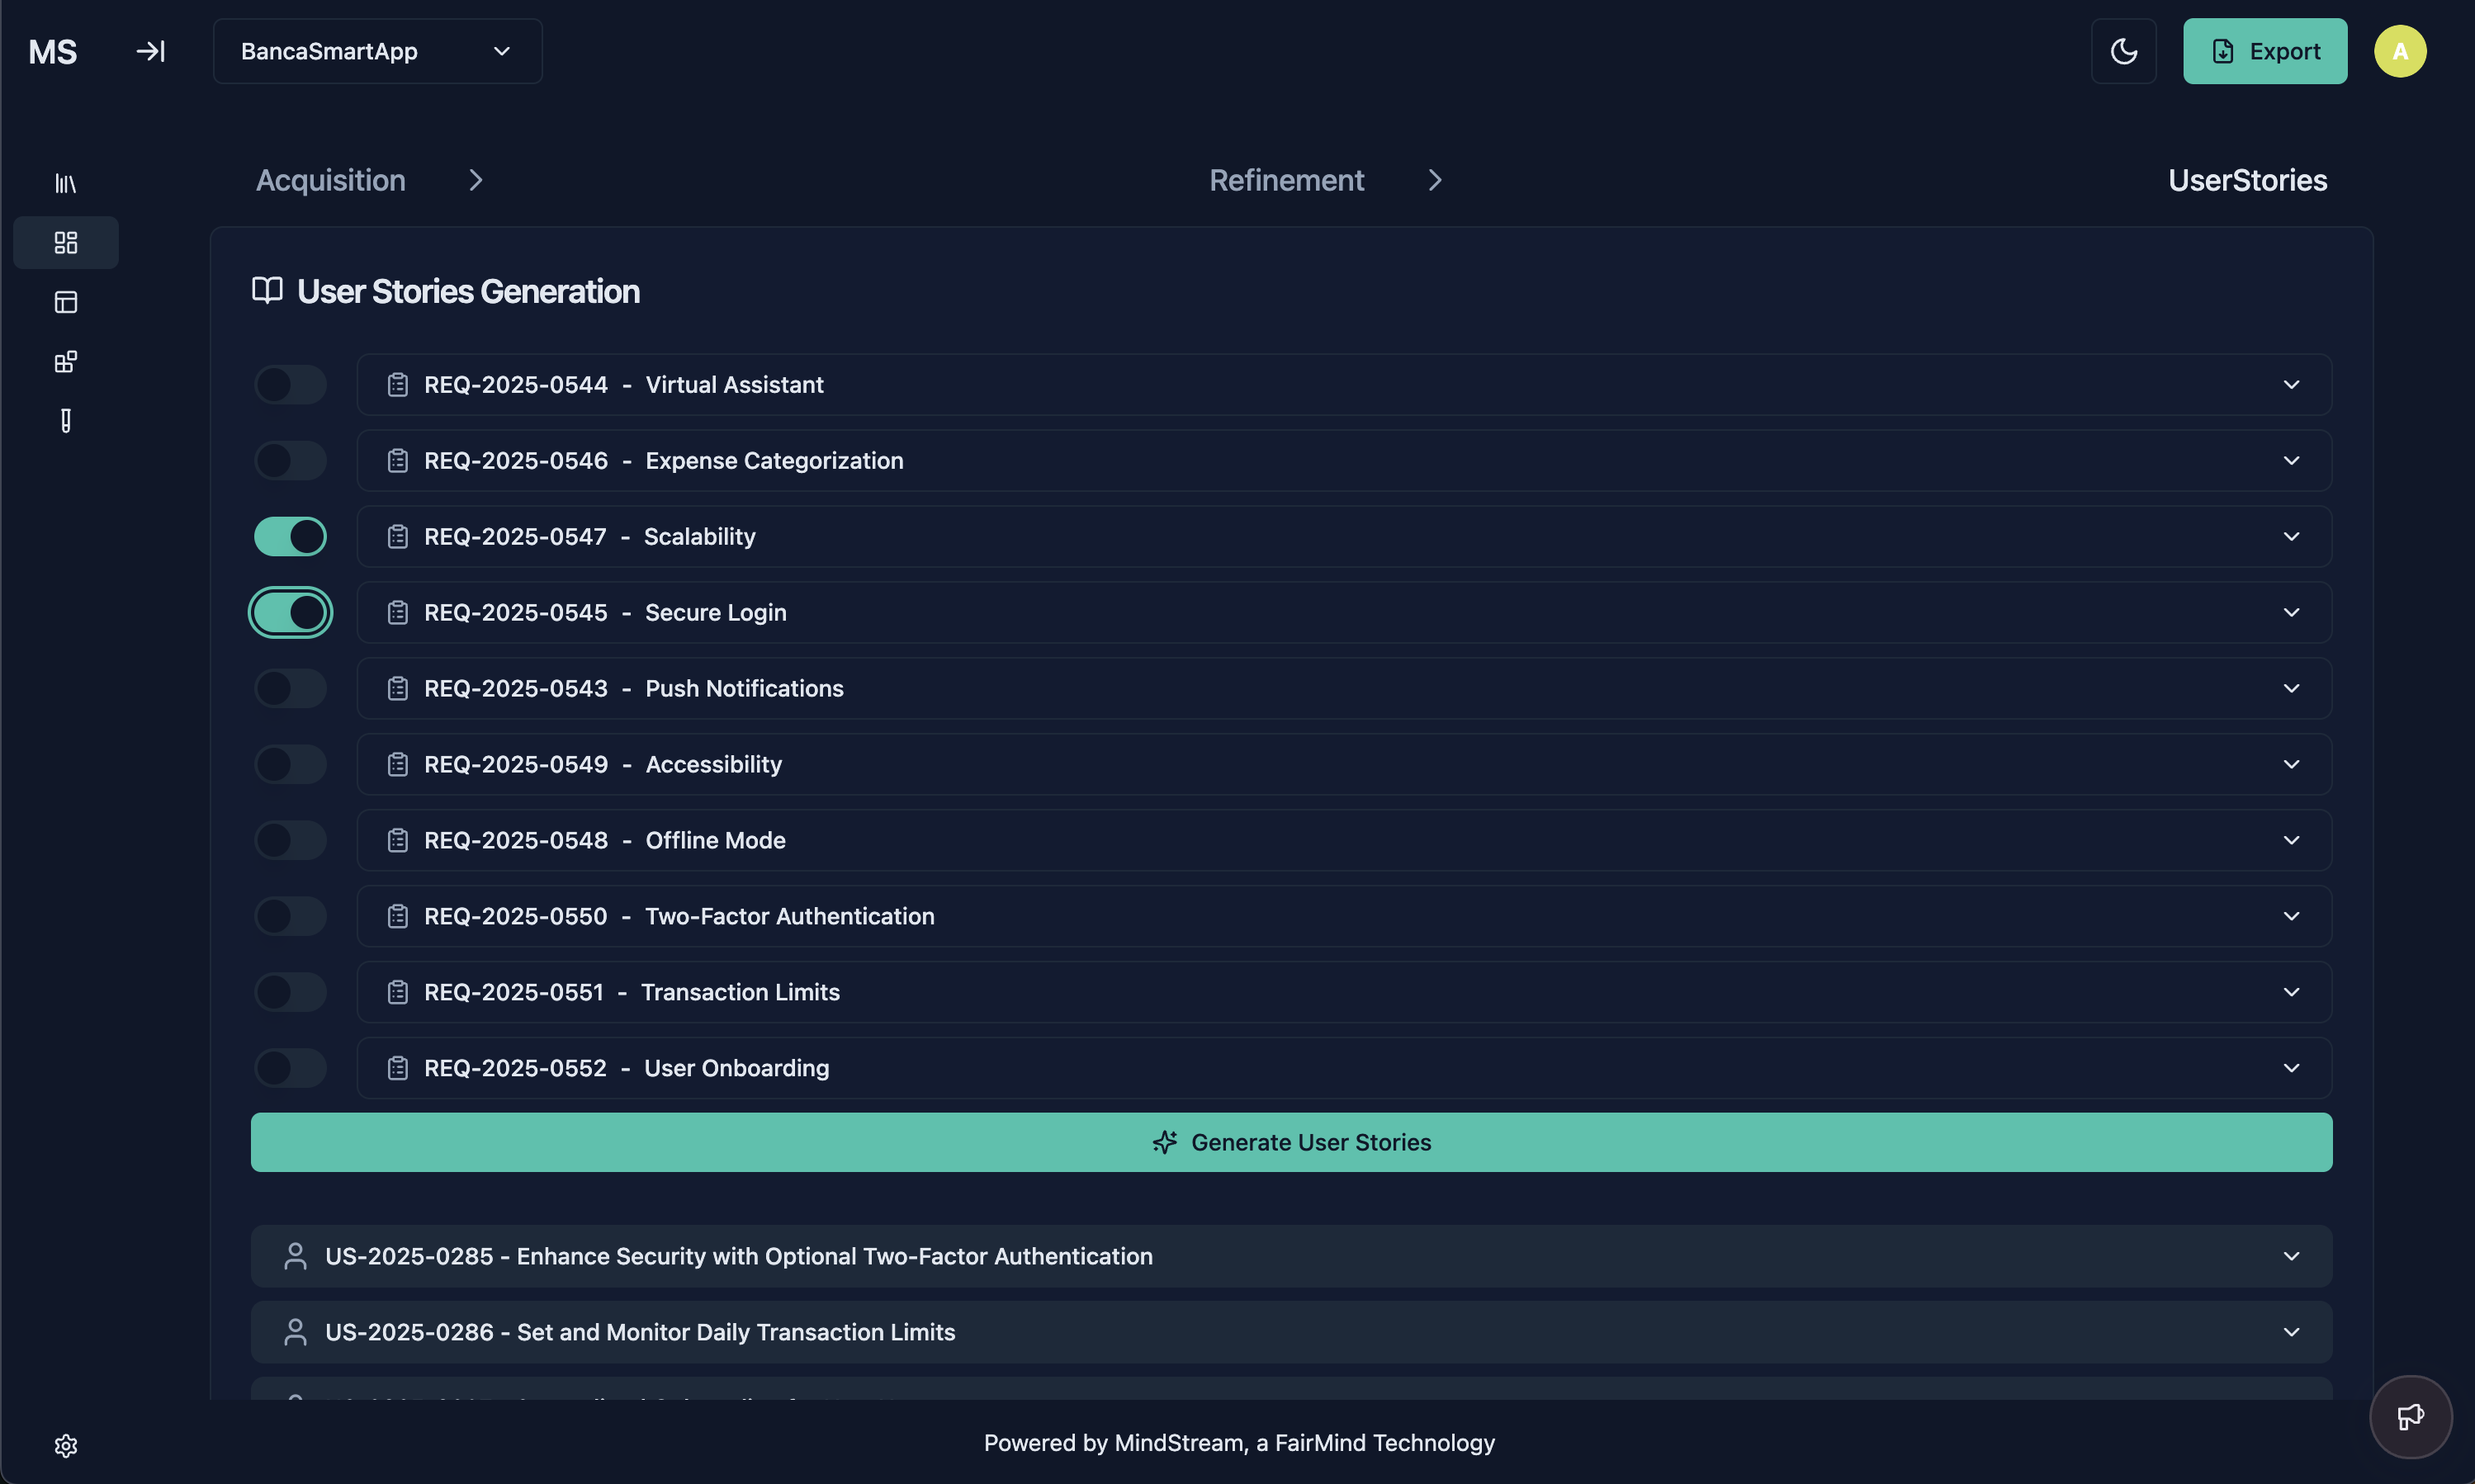
Task: Go to the Acquisition step
Action: click(x=331, y=180)
